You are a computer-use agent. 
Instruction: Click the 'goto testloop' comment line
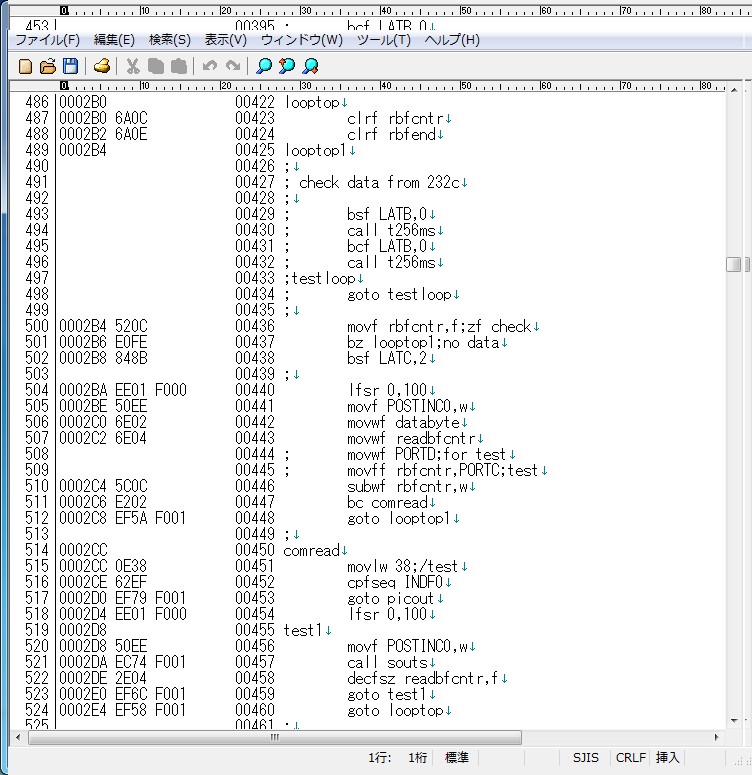(x=399, y=295)
